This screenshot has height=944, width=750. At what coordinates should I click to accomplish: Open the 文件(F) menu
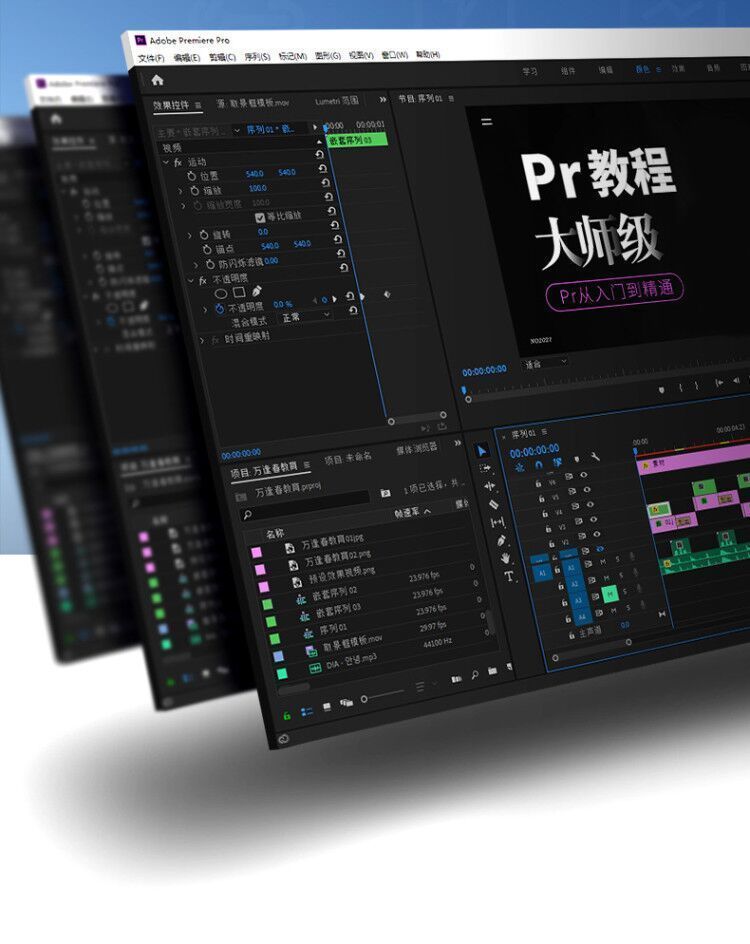150,58
